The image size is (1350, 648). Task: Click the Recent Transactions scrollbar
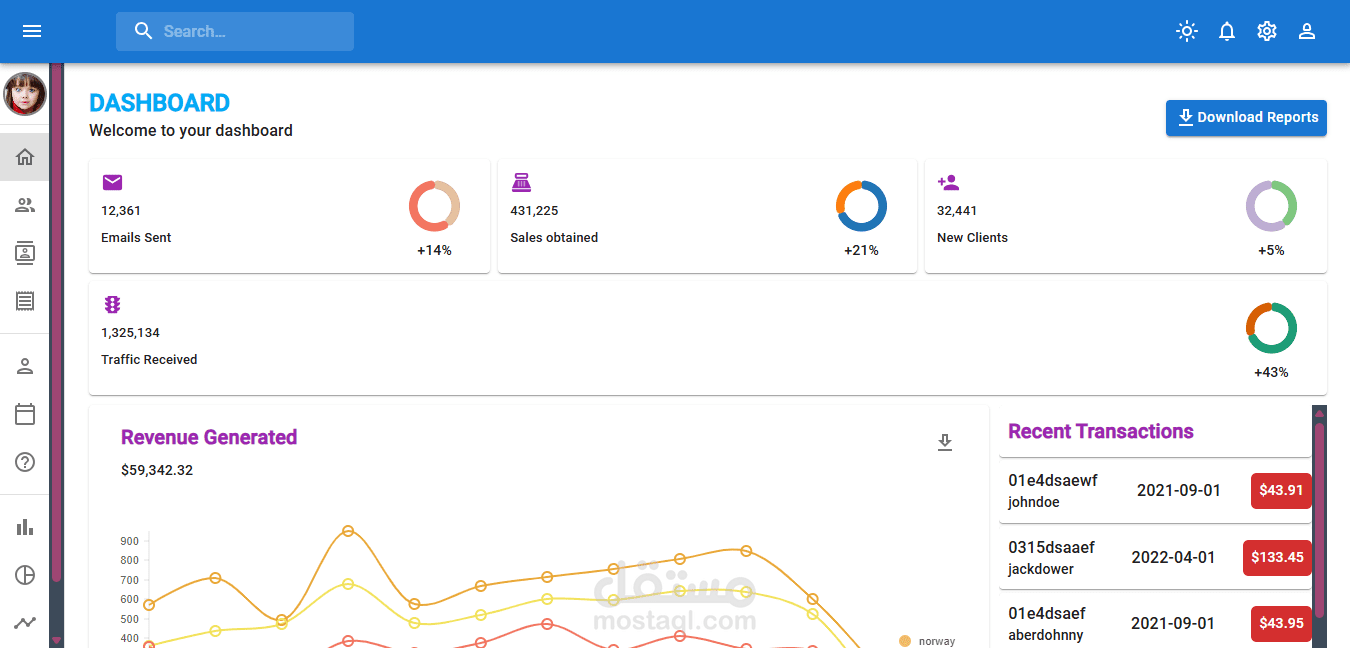click(1319, 520)
